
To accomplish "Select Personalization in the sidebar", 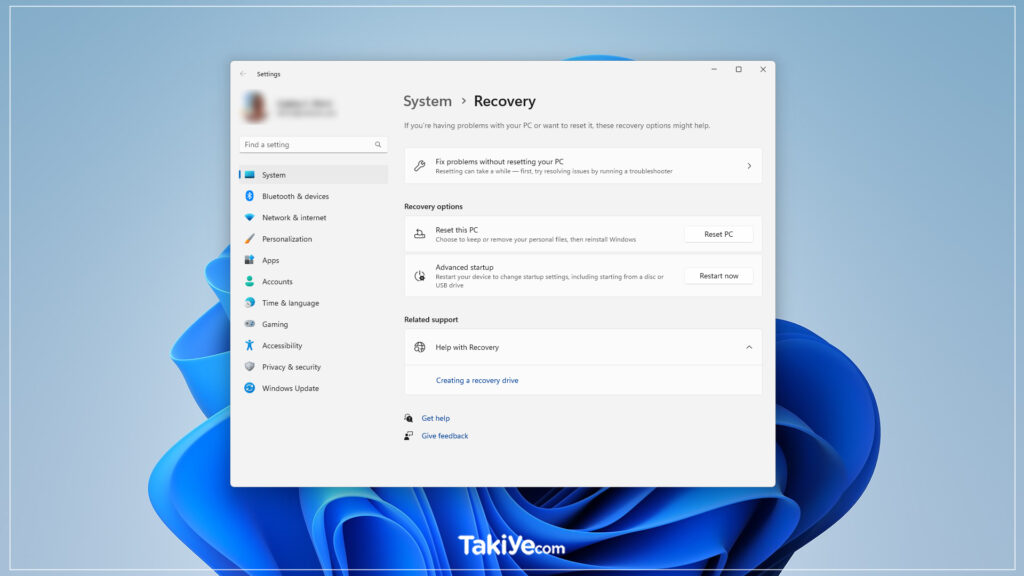I will click(313, 239).
